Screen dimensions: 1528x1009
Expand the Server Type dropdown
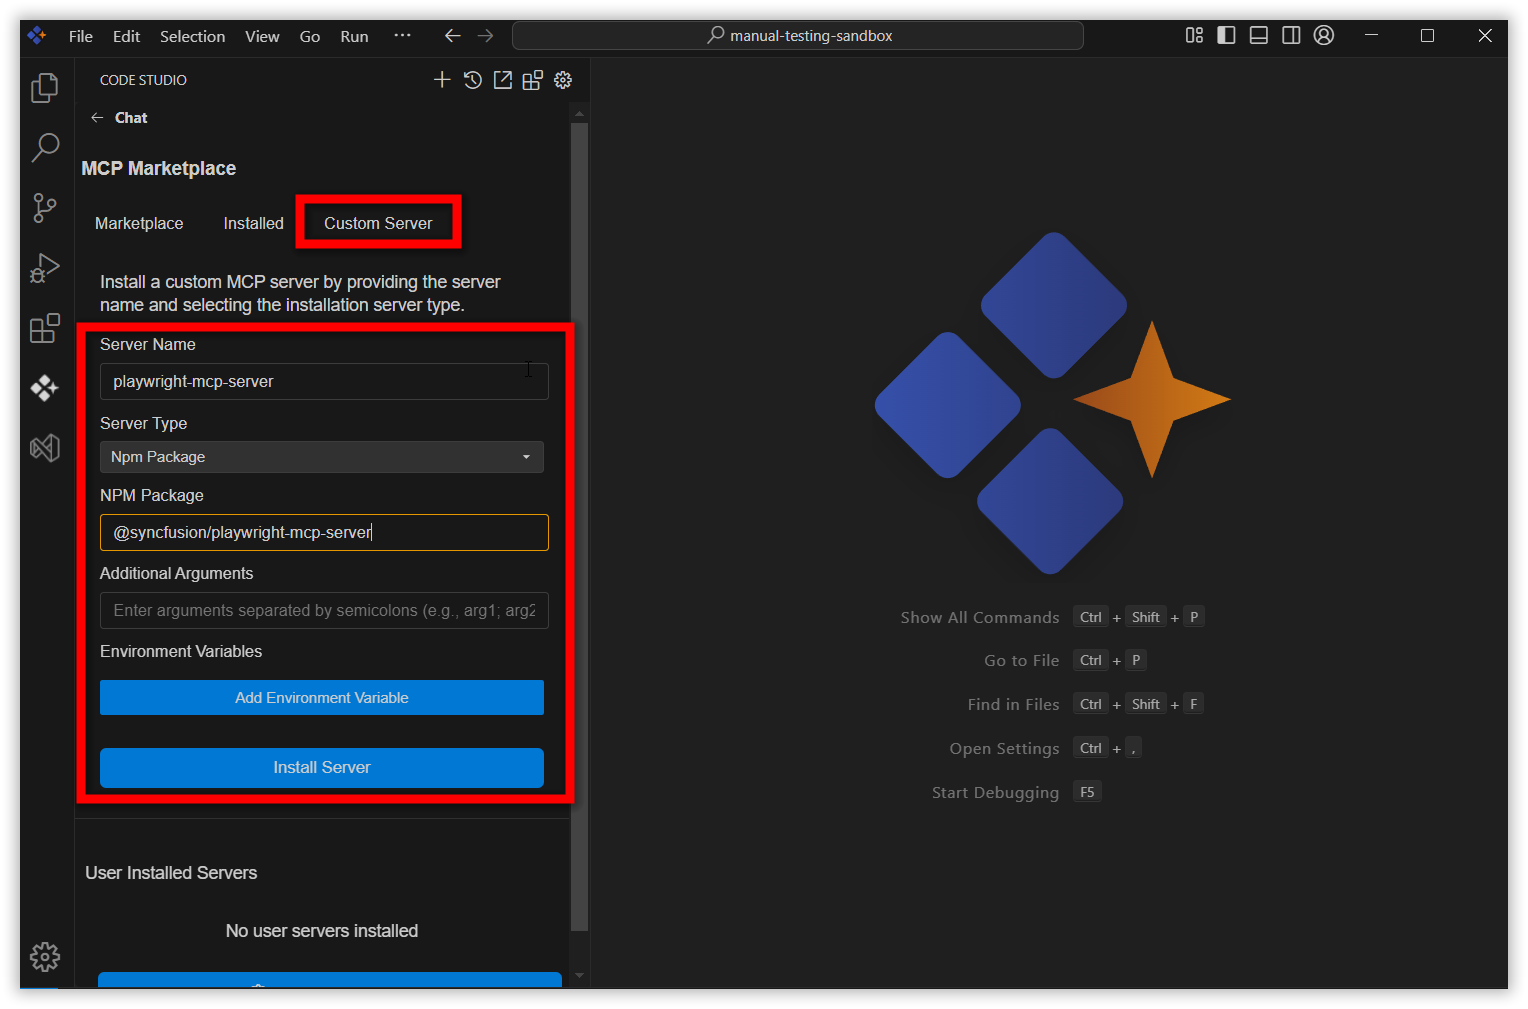(x=322, y=457)
